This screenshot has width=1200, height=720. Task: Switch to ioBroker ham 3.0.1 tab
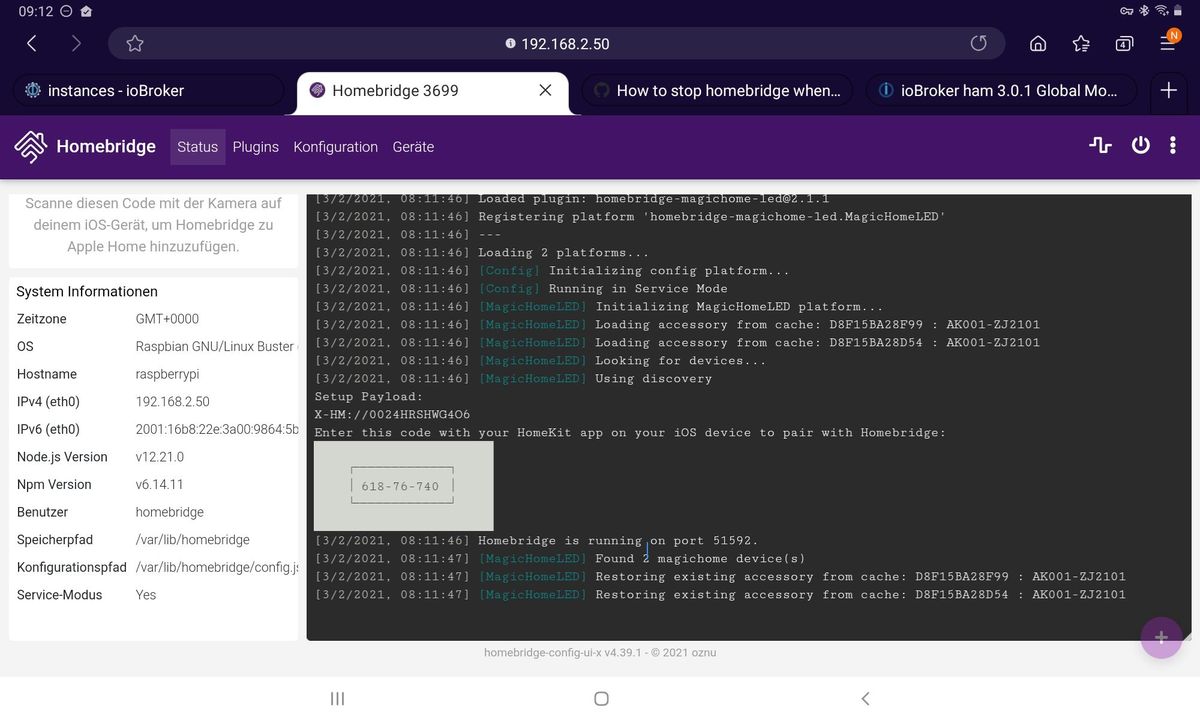click(1001, 90)
